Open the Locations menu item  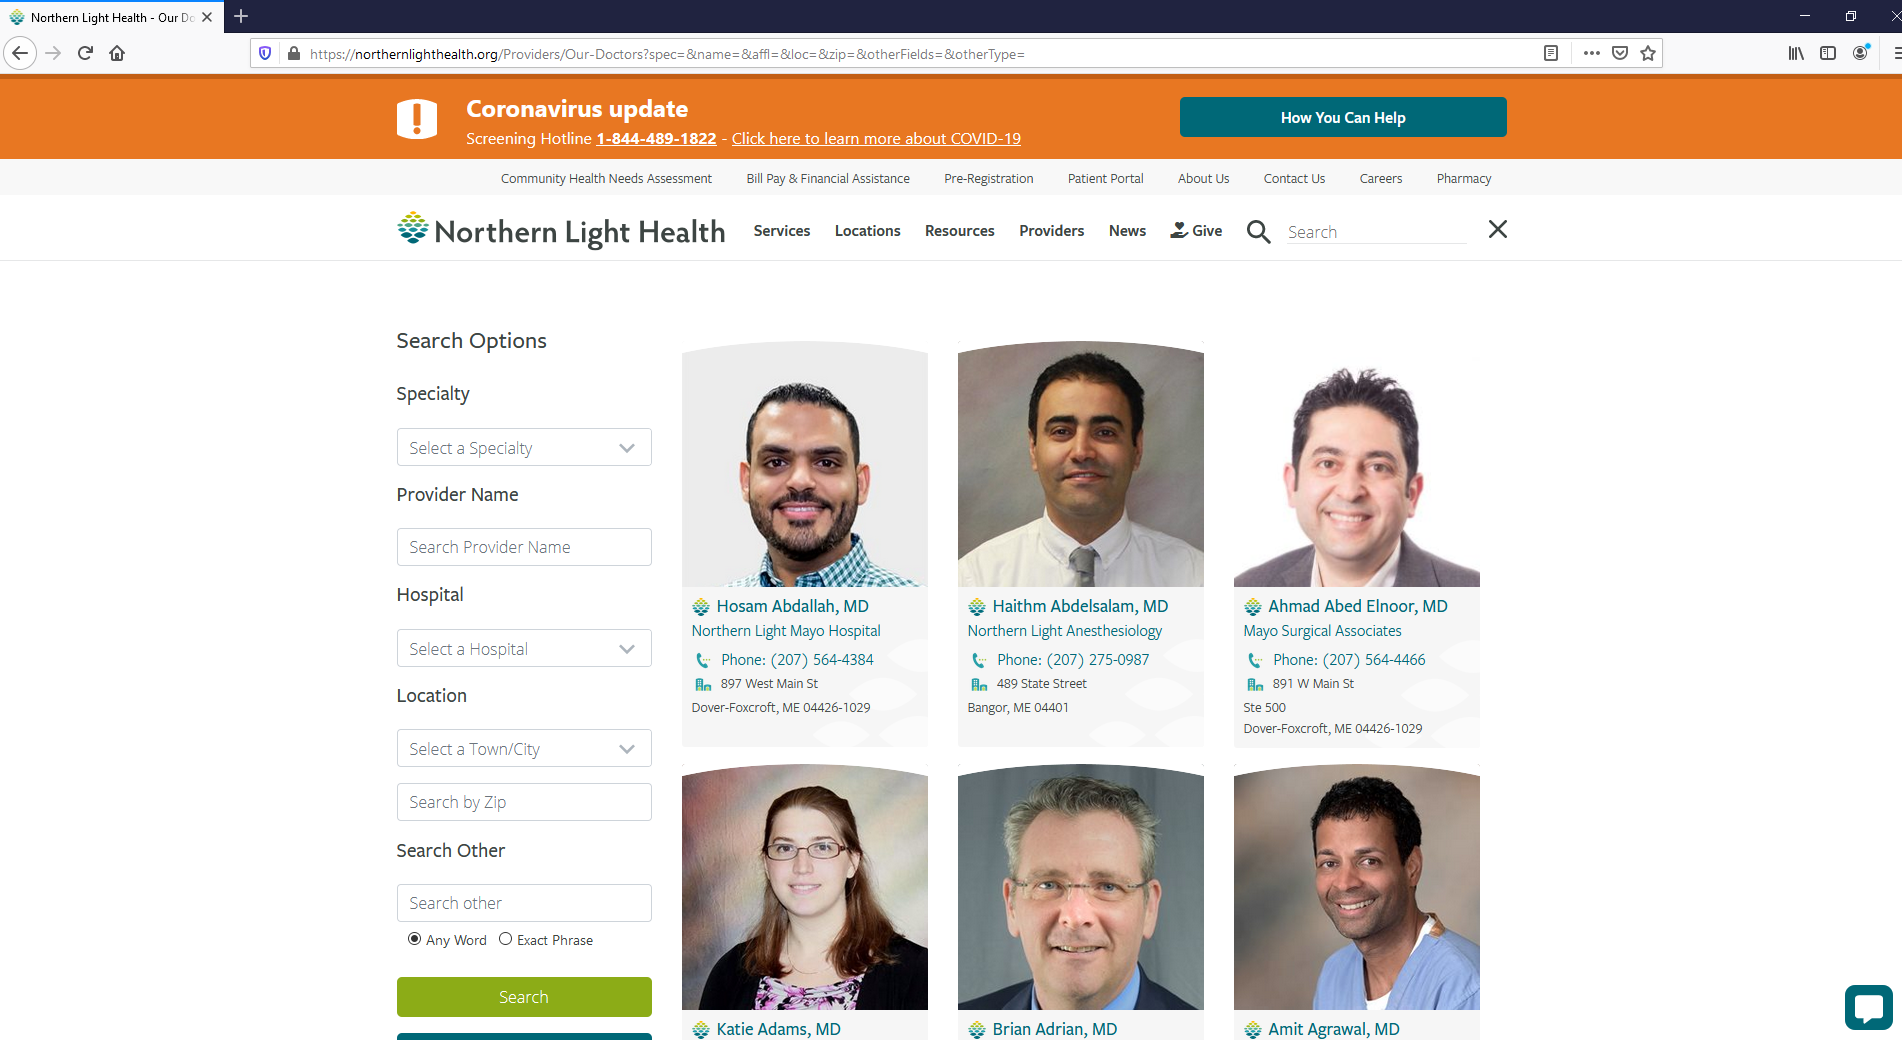click(867, 231)
